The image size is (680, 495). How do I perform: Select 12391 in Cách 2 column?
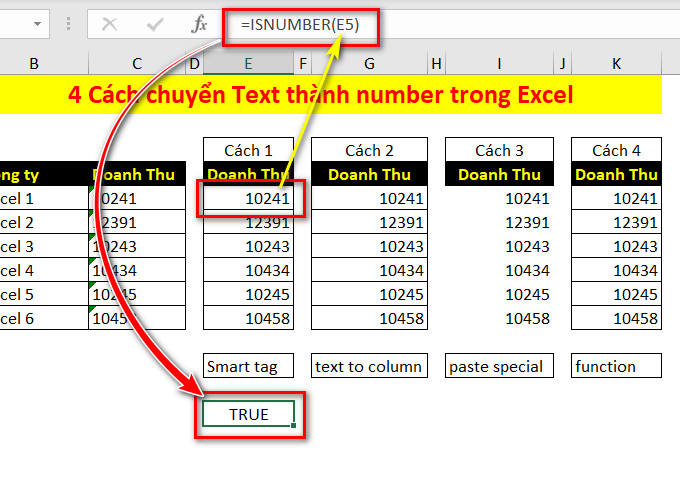[369, 223]
